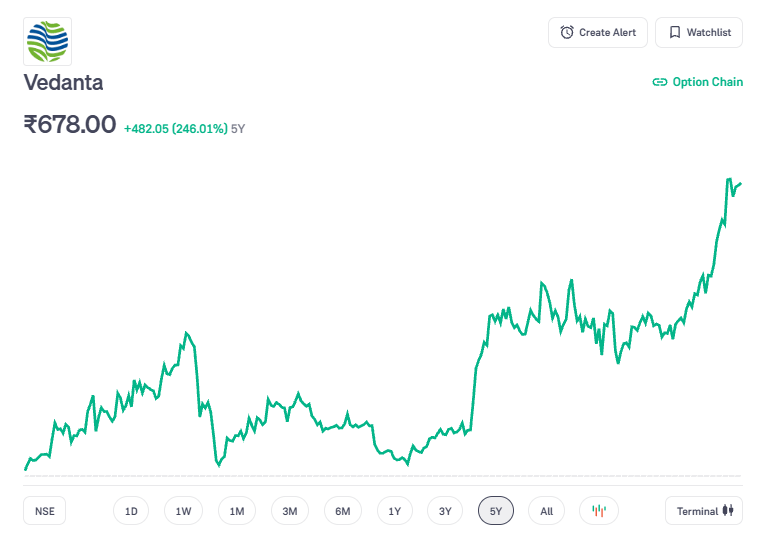Click the peak of the price line
The image size is (763, 549).
pyautogui.click(x=728, y=179)
